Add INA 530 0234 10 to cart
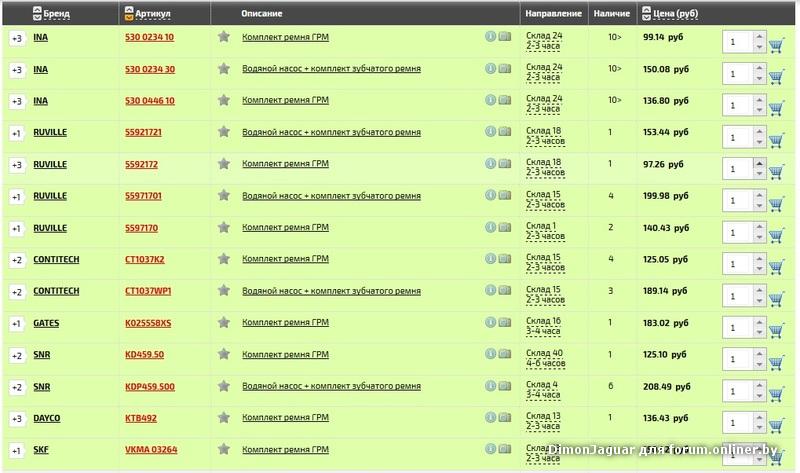This screenshot has width=800, height=473. coord(776,46)
